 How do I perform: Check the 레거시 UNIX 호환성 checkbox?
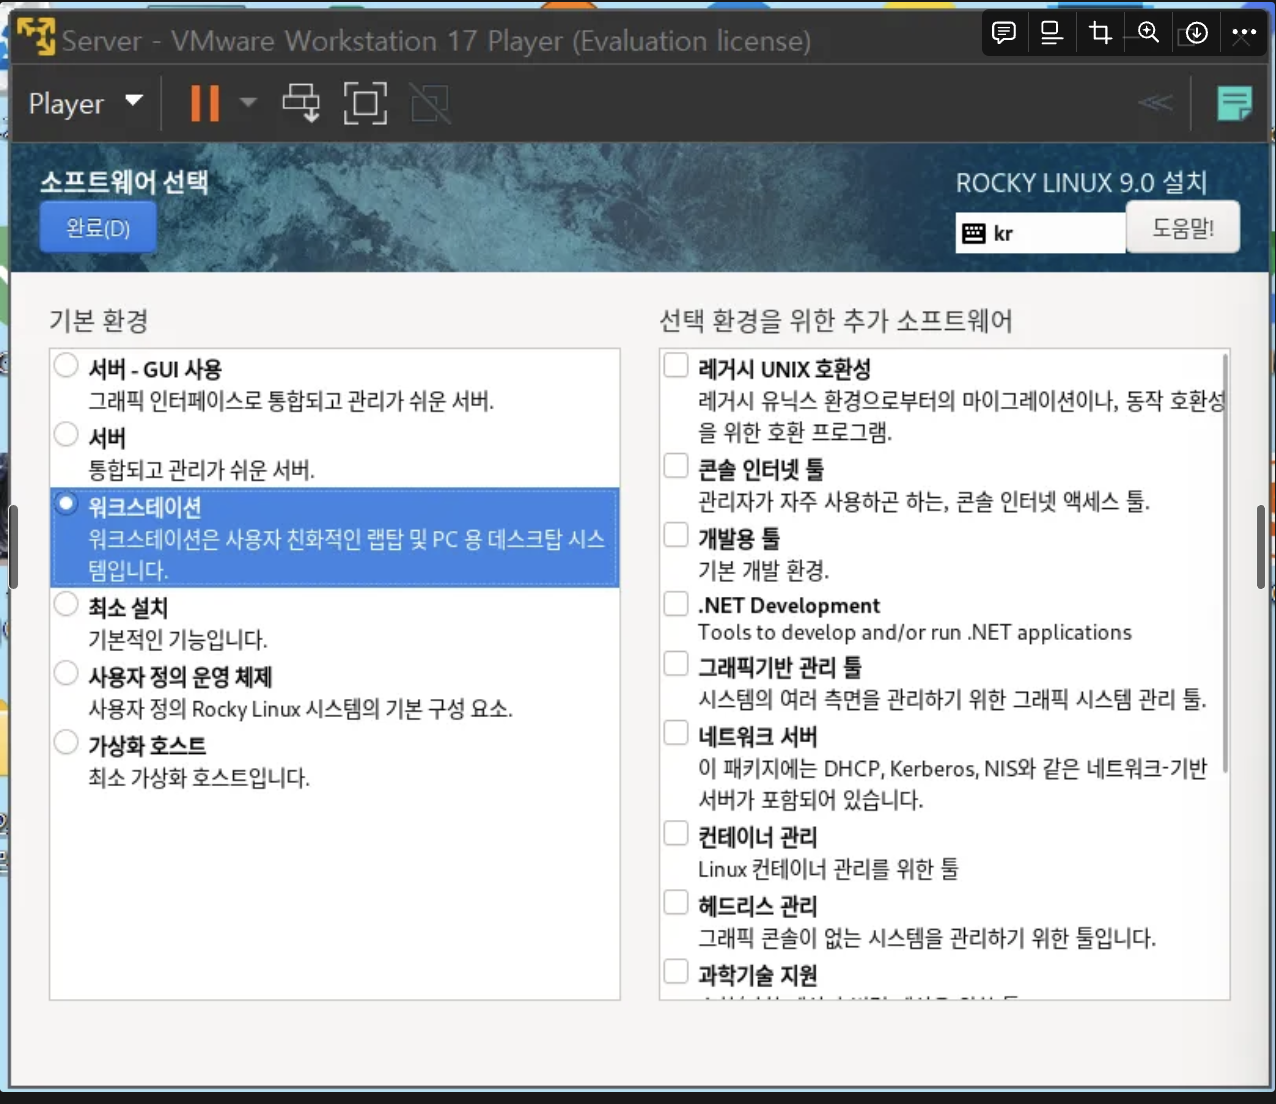click(x=676, y=365)
